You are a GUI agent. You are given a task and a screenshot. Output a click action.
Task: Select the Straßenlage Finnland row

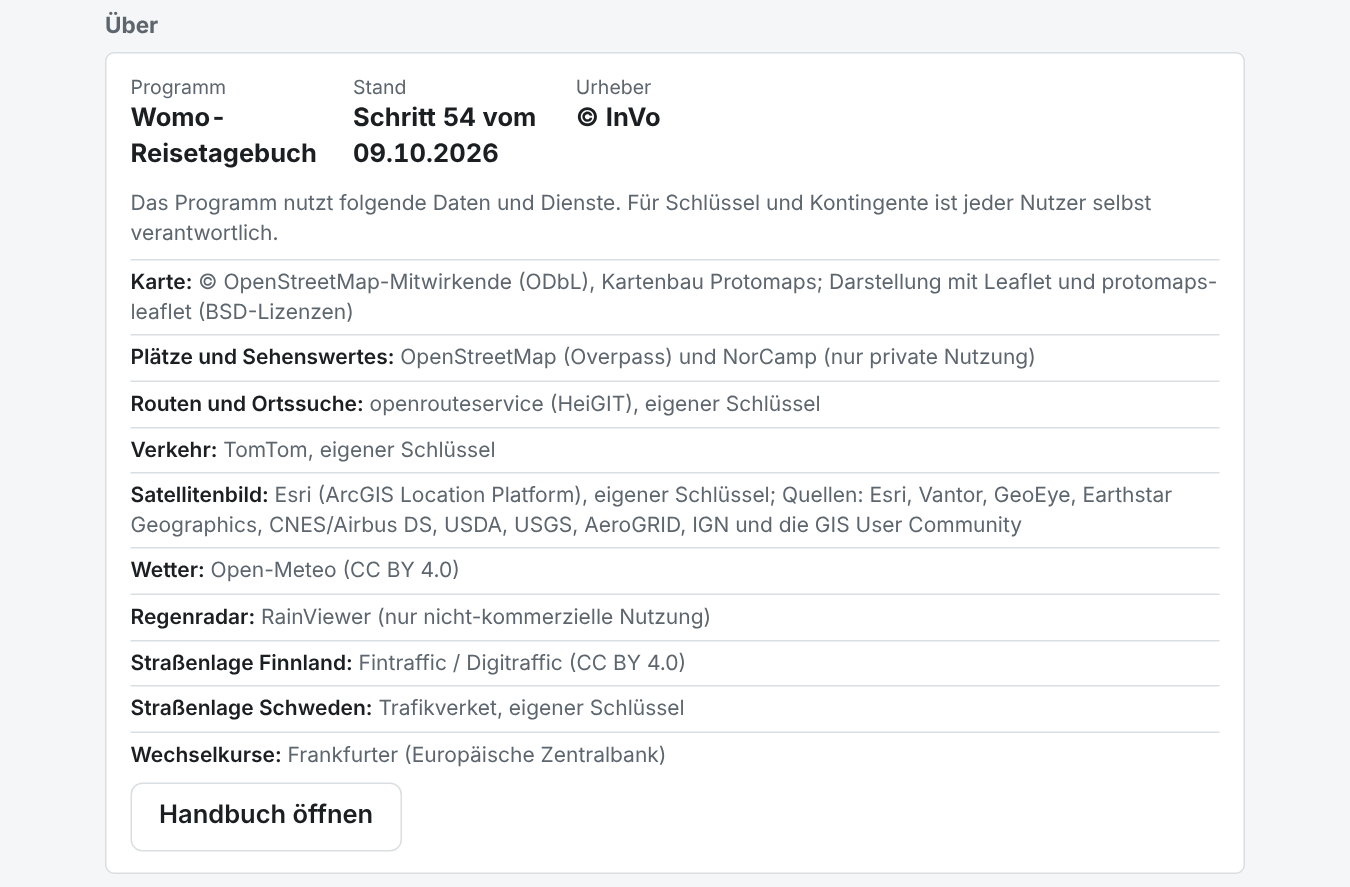tap(675, 663)
